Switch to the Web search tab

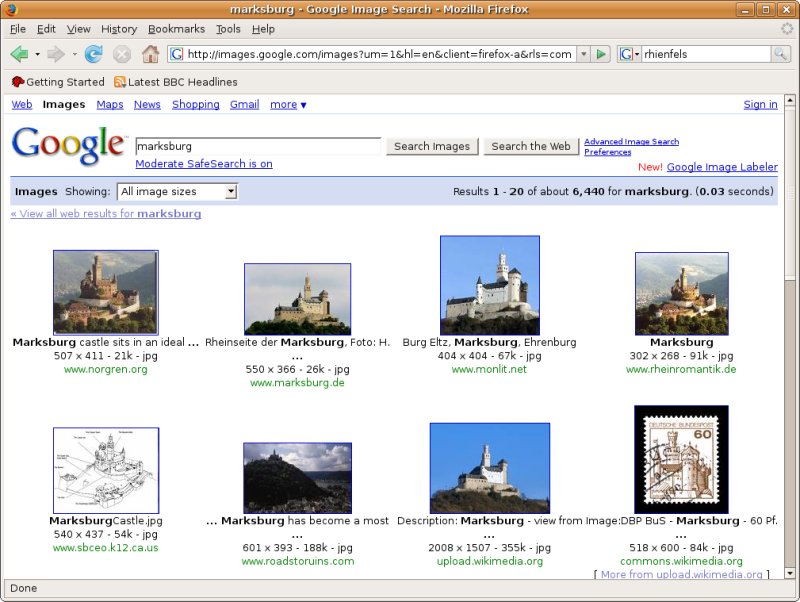[x=21, y=104]
